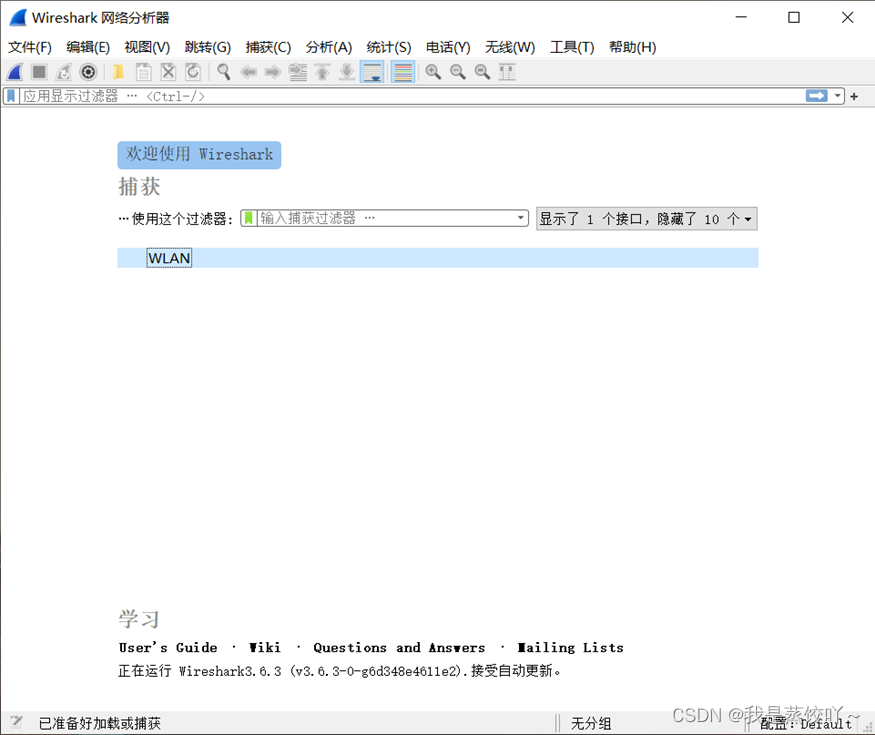Screen dimensions: 875x735
Task: Toggle packet list colorization
Action: click(403, 72)
